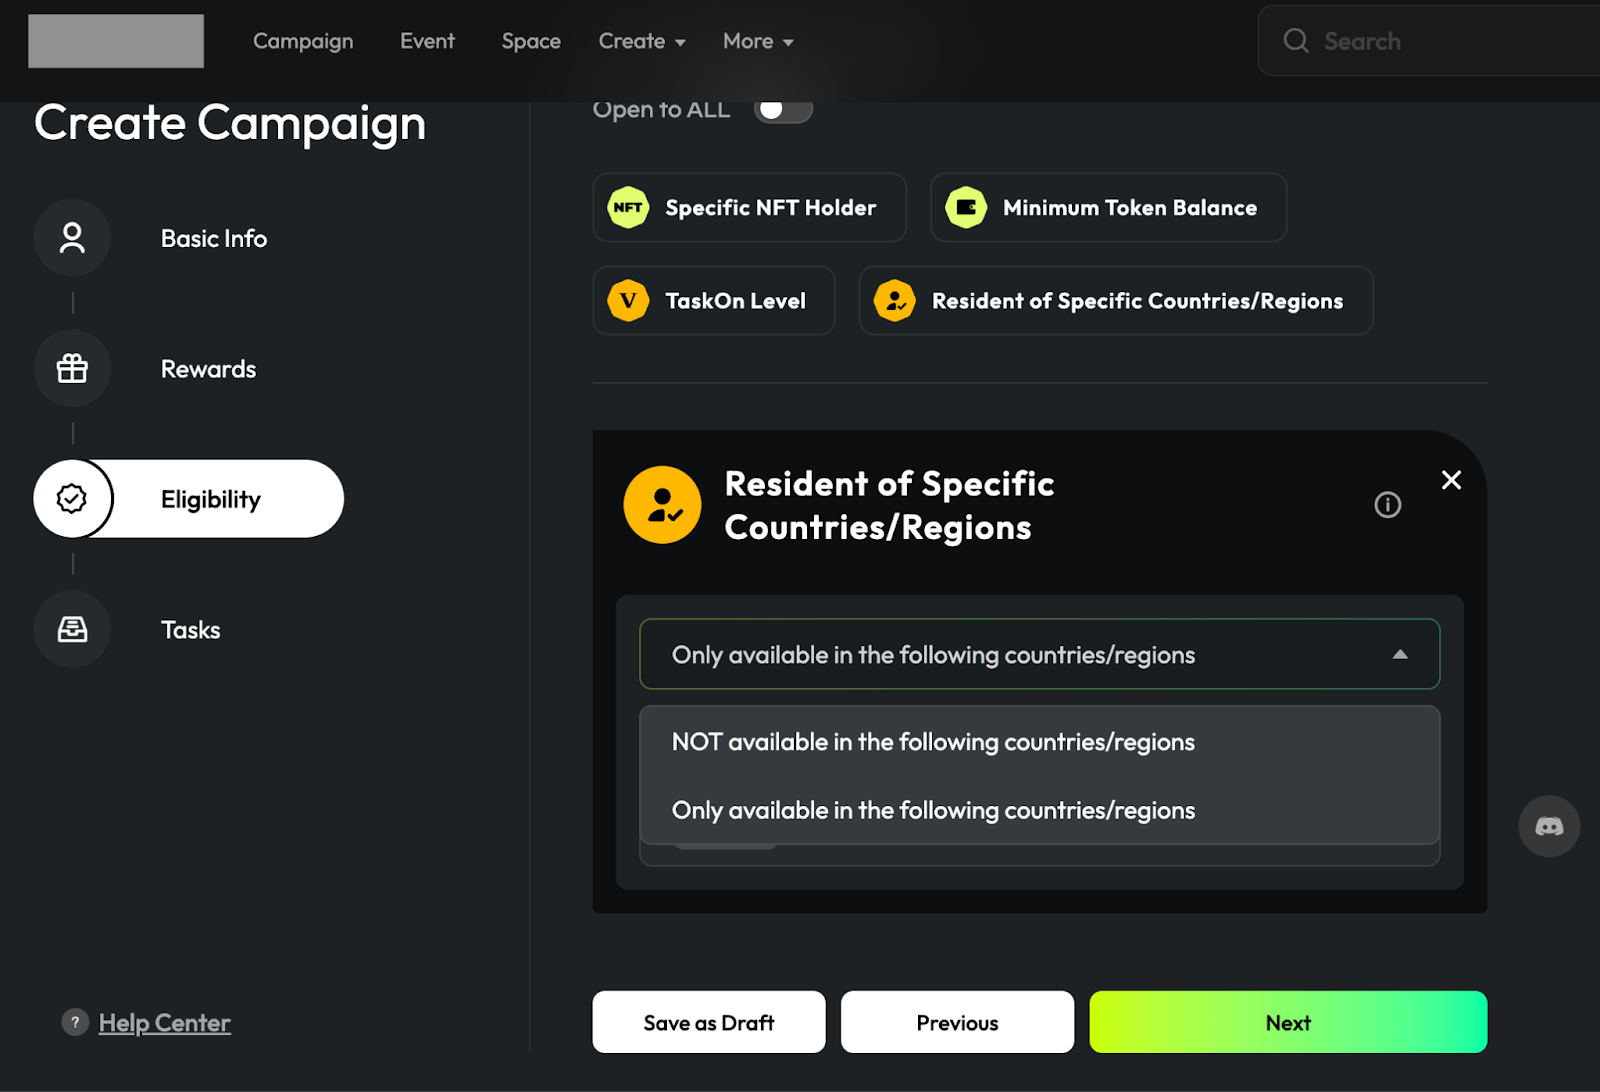The height and width of the screenshot is (1092, 1600).
Task: Click the Tasks inbox tray icon
Action: (x=72, y=629)
